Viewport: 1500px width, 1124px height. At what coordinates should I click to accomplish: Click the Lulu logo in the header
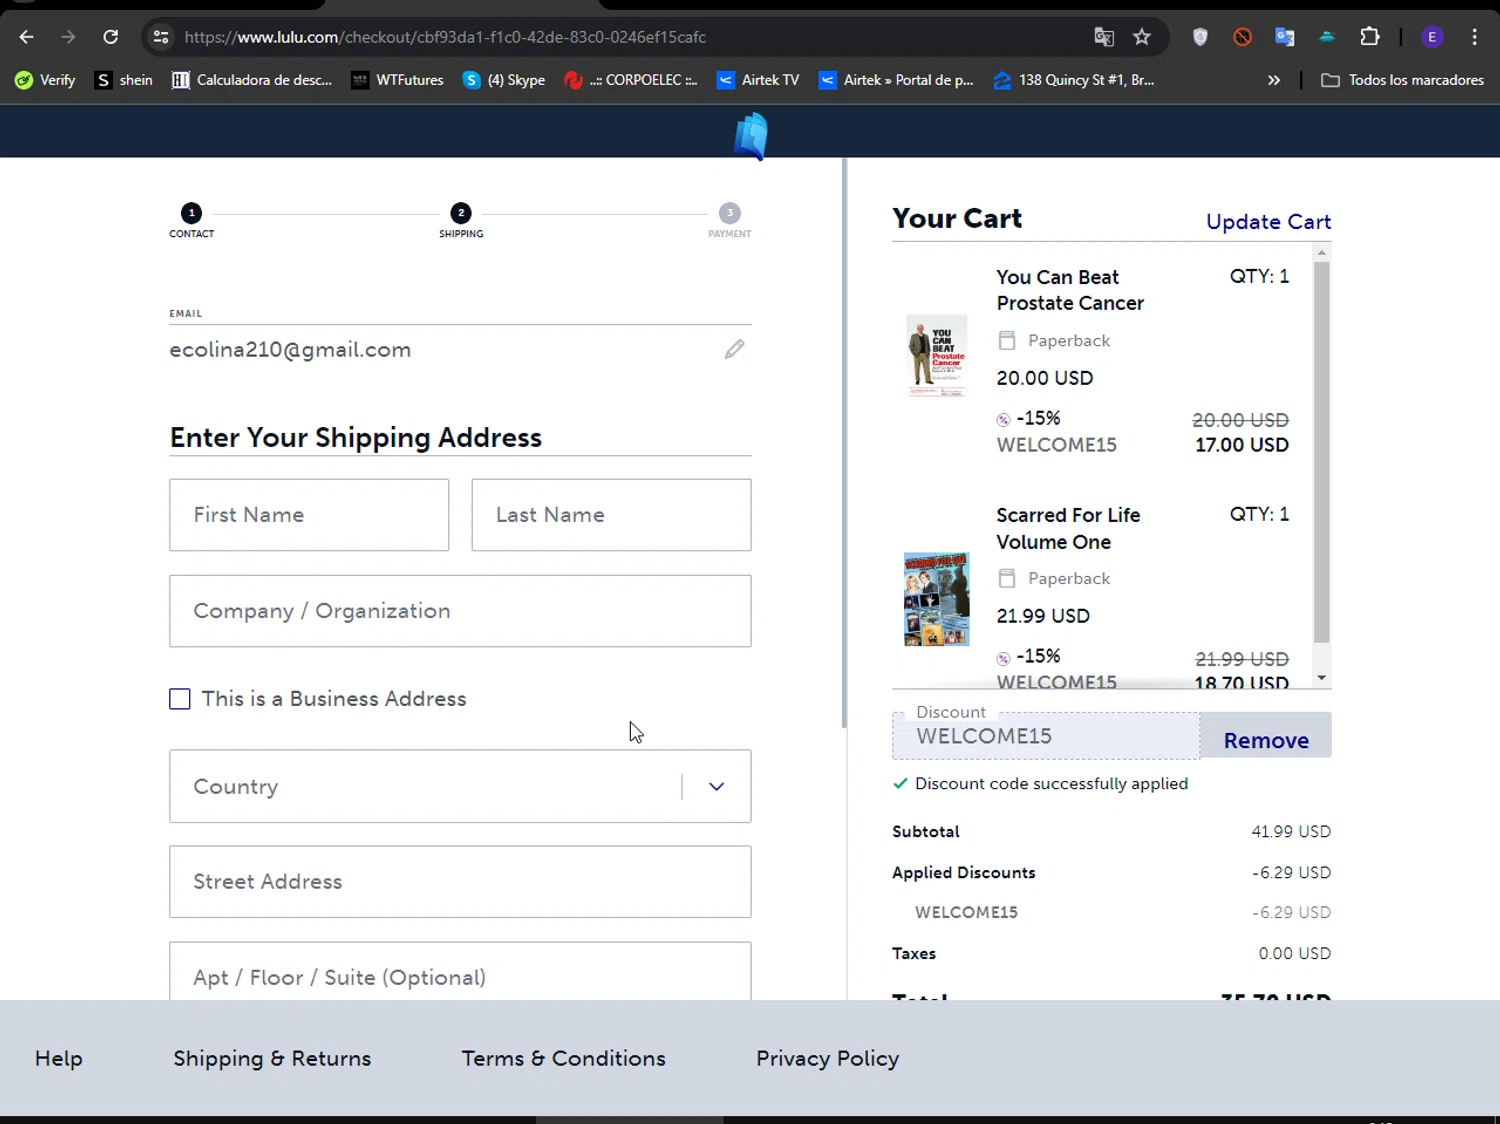(751, 135)
